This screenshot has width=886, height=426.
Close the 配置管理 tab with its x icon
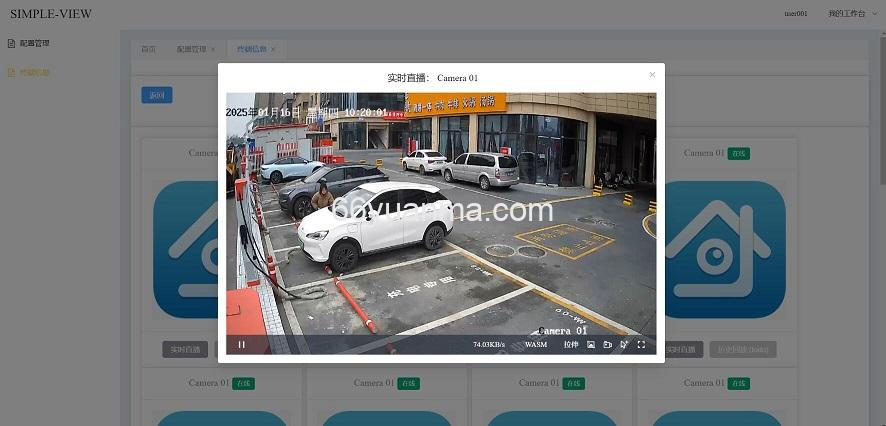[213, 49]
